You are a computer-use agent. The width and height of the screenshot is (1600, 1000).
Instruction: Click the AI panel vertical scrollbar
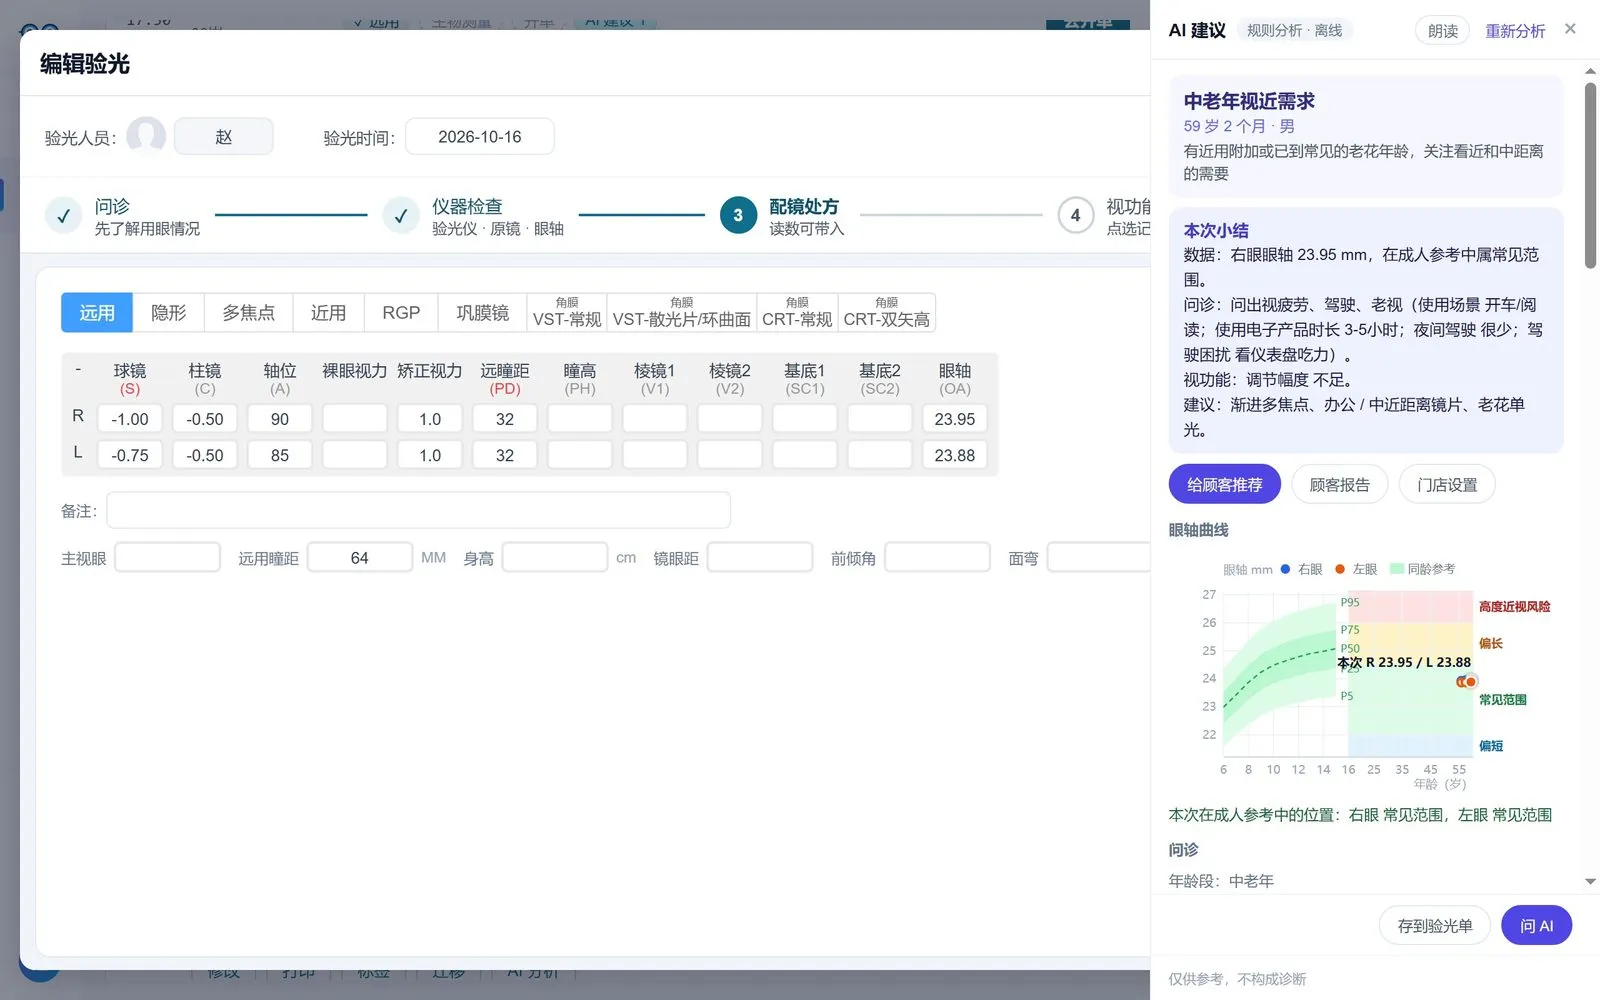pyautogui.click(x=1590, y=175)
